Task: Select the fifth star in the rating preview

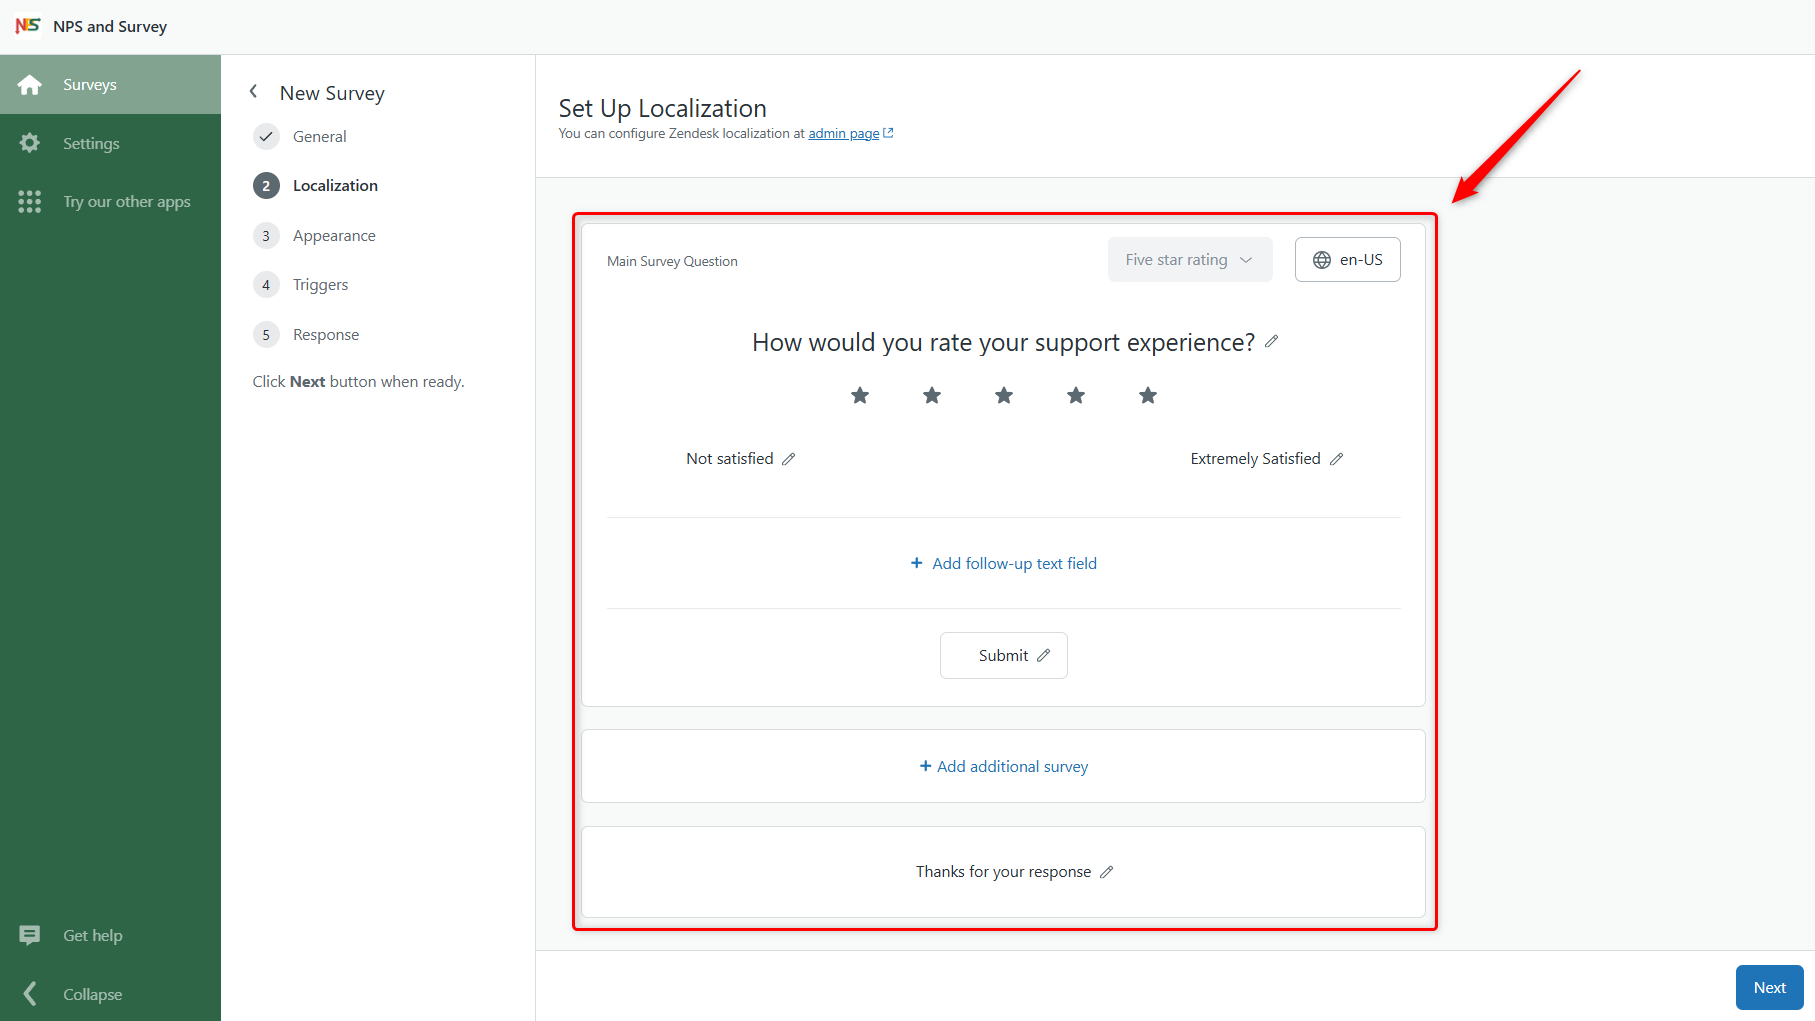Action: pos(1147,395)
